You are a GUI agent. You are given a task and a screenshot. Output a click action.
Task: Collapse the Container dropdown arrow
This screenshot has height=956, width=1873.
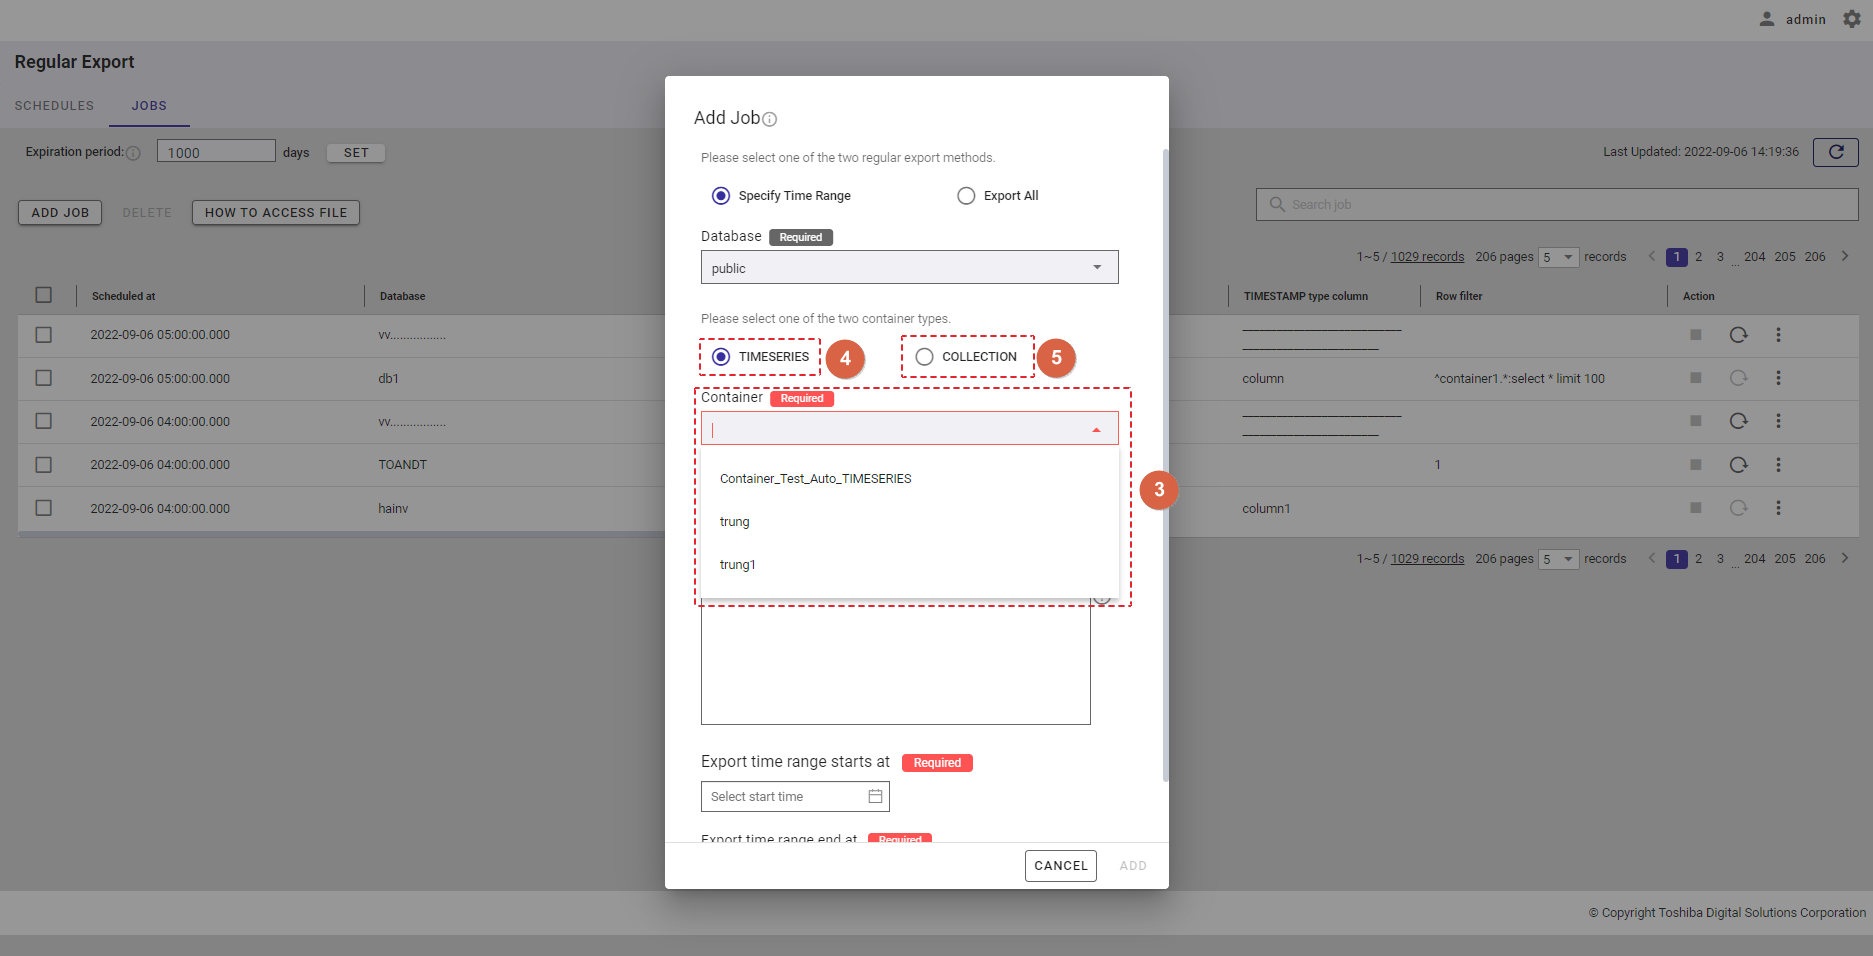click(1096, 429)
